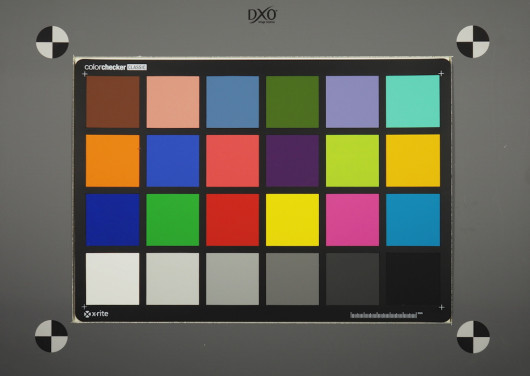Click the dark purple patch
Viewport: 530px width, 376px height.
(x=292, y=161)
